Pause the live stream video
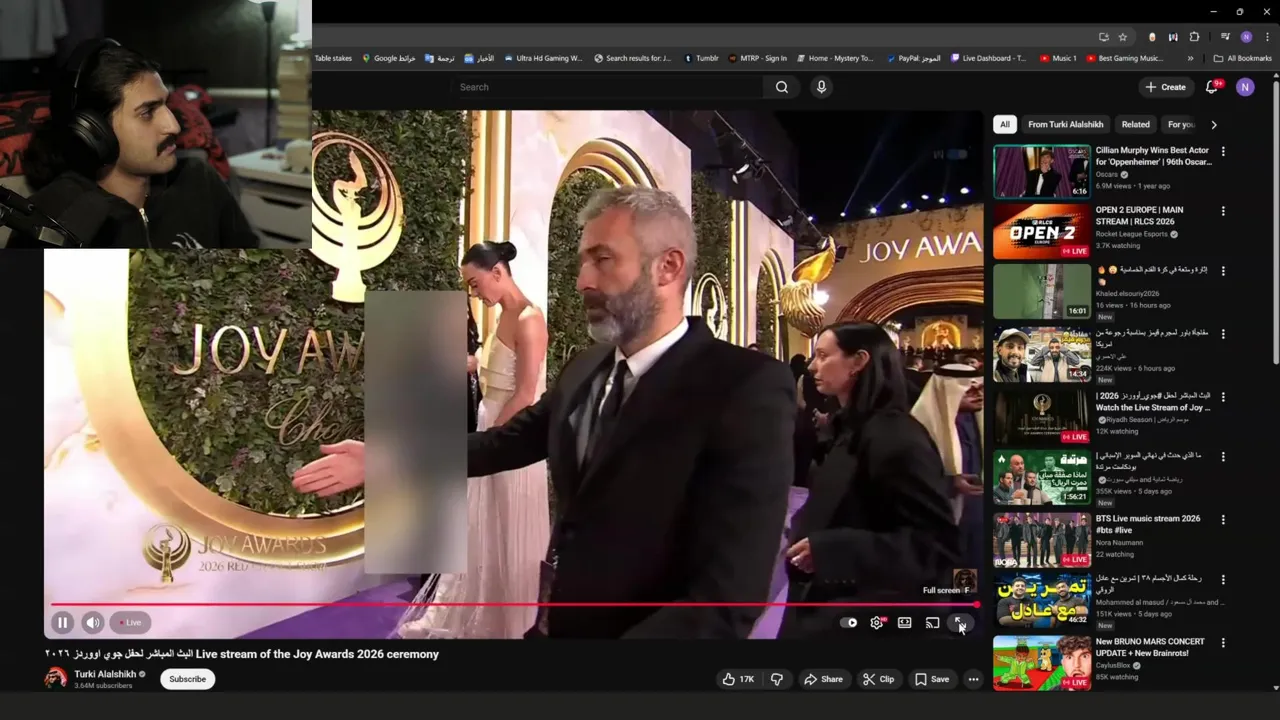1280x720 pixels. (62, 622)
